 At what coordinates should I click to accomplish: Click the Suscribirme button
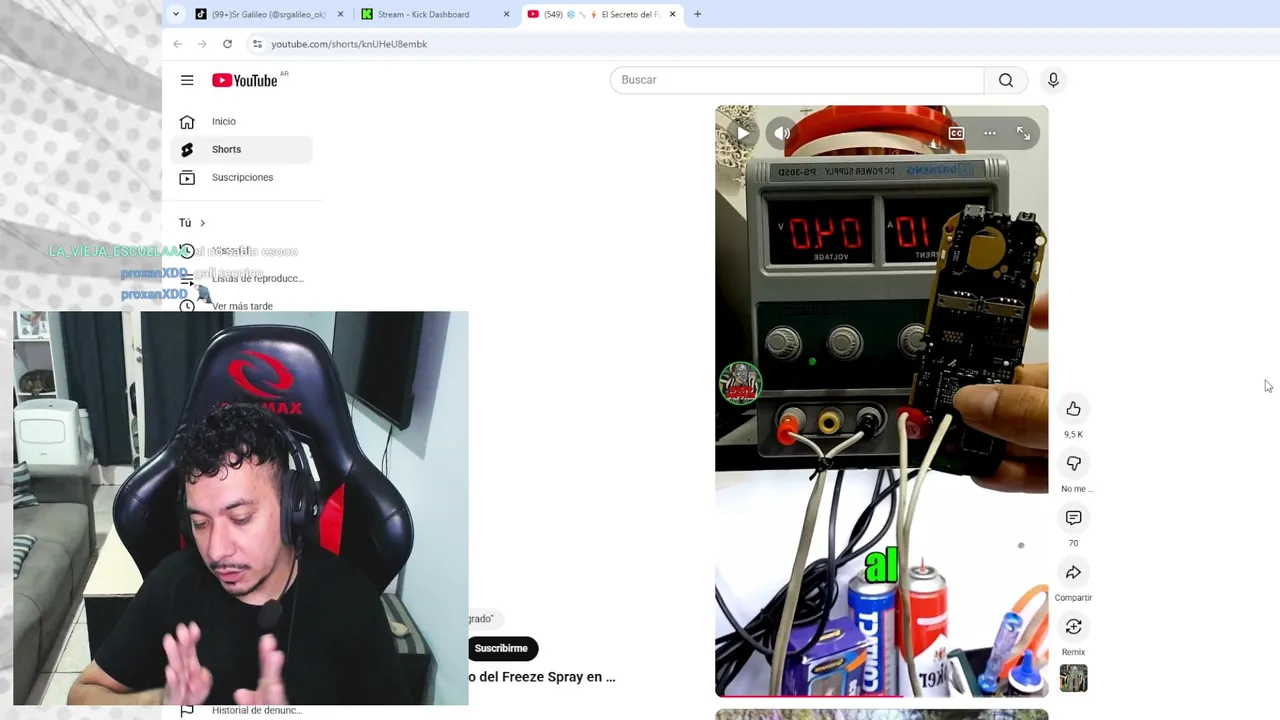click(x=501, y=648)
